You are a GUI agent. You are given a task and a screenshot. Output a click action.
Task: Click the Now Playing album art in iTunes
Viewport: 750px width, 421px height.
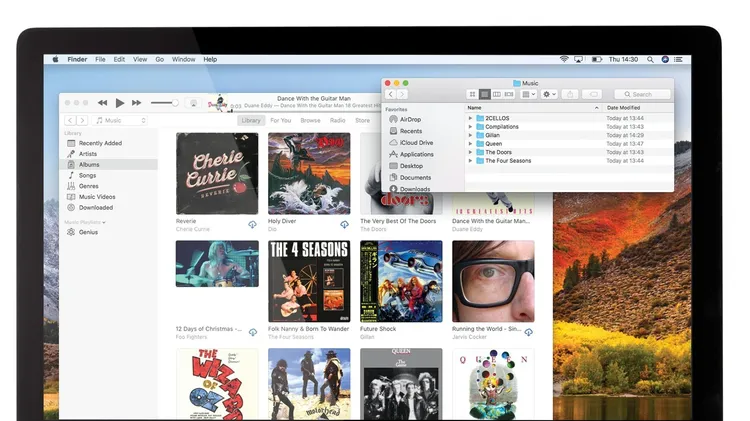point(218,103)
